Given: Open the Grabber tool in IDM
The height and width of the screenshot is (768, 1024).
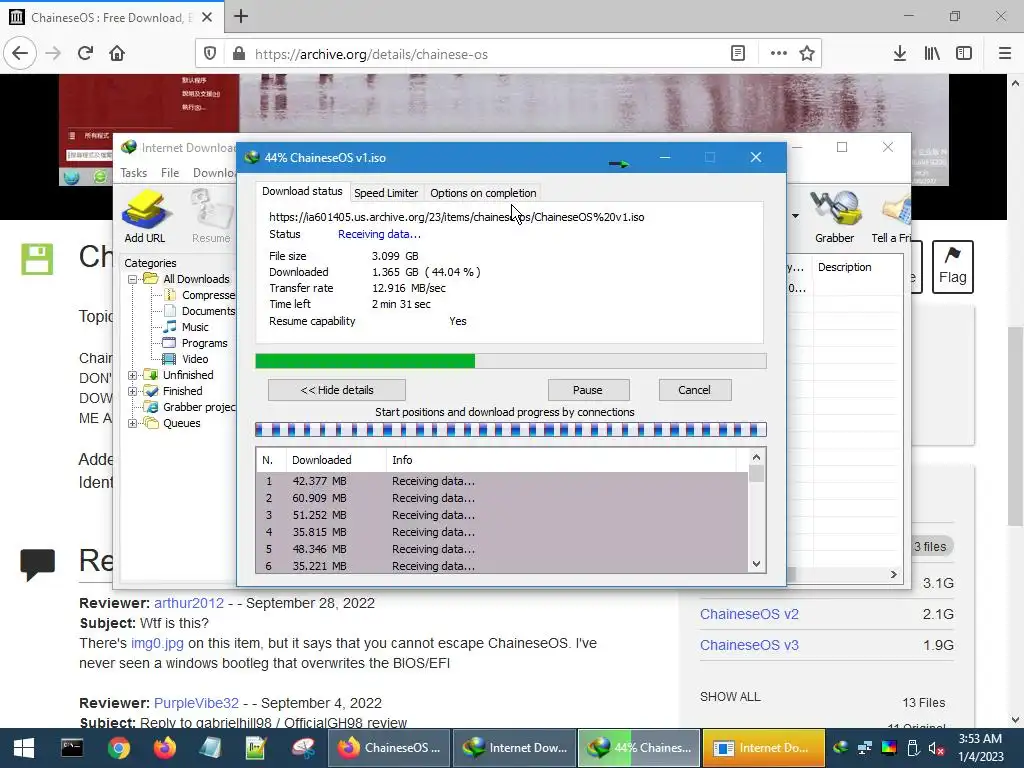Looking at the screenshot, I should [x=834, y=216].
